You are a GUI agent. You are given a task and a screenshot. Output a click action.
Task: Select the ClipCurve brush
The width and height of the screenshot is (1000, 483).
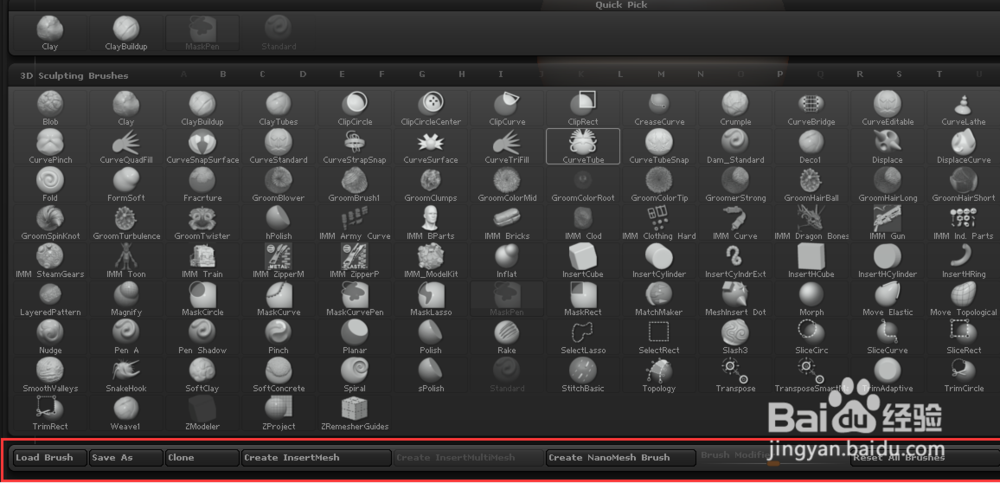[506, 108]
